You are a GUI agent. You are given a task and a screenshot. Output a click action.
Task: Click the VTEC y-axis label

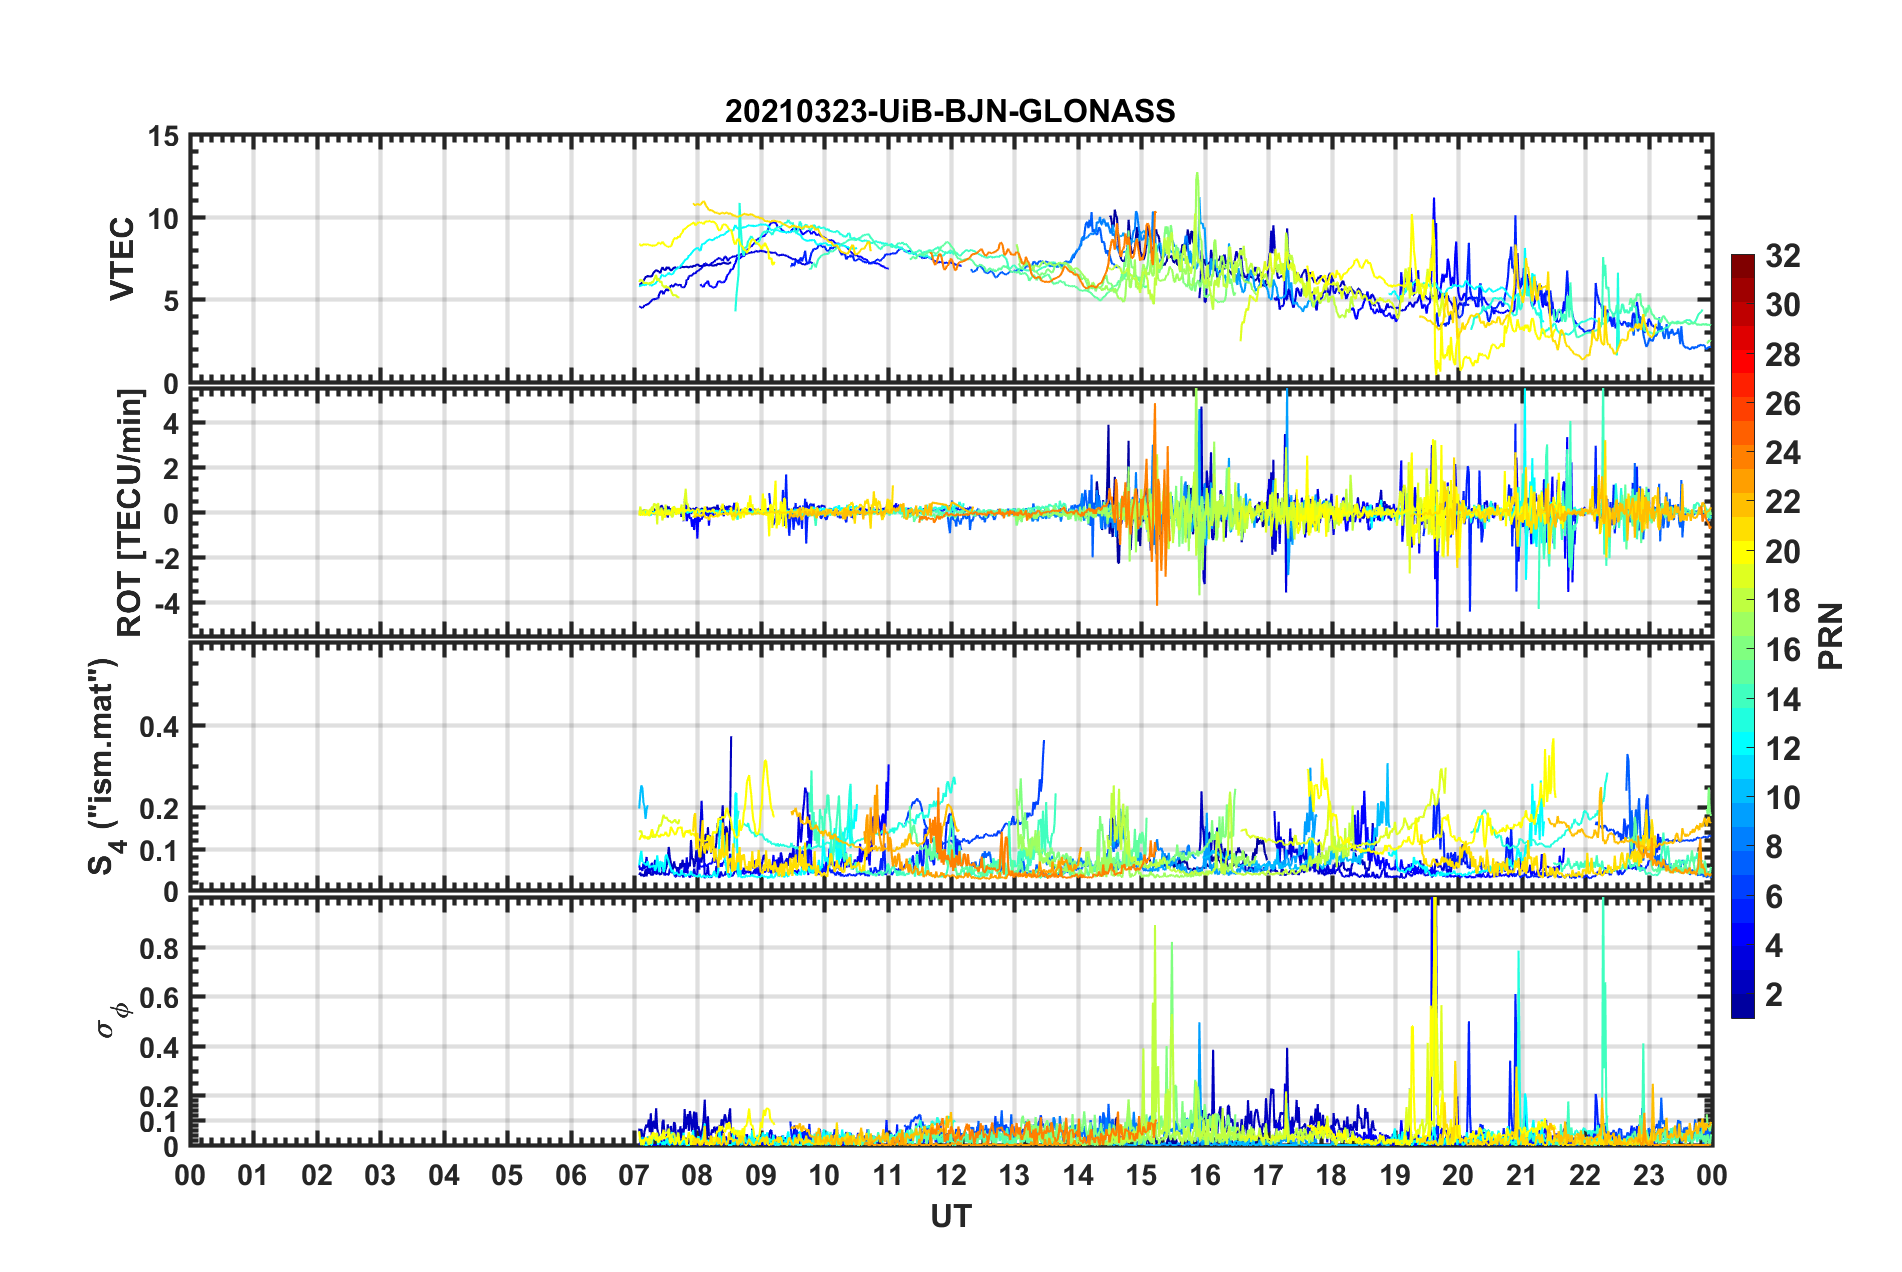tap(122, 259)
